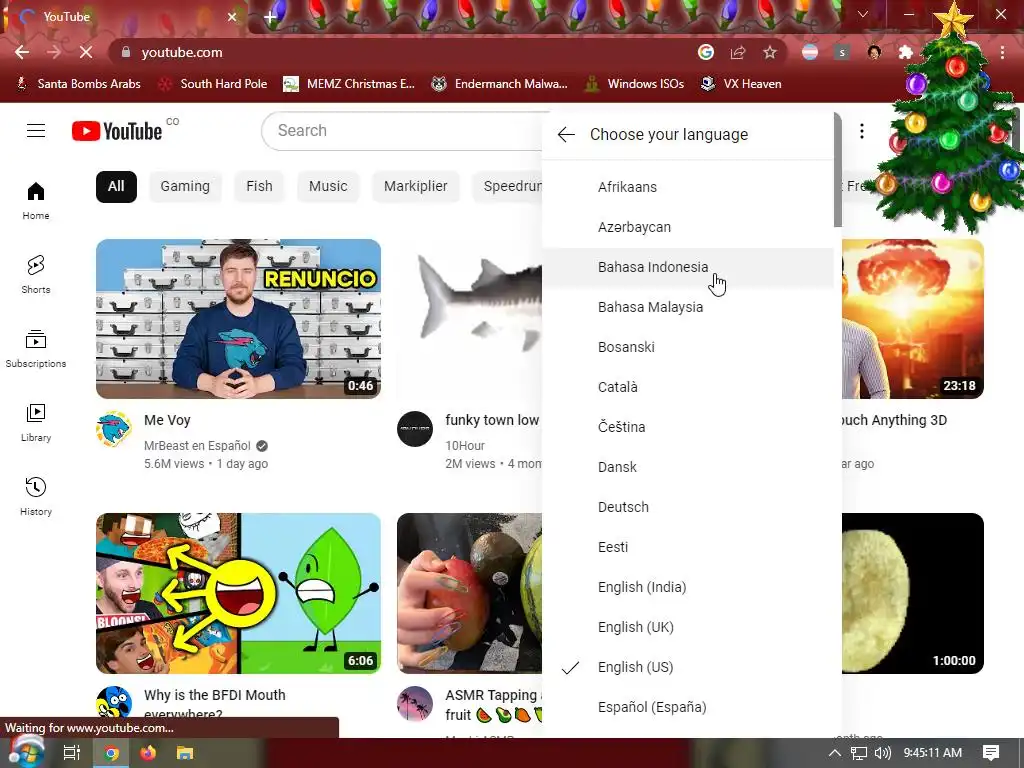Choose Čeština from the language list

click(x=688, y=427)
